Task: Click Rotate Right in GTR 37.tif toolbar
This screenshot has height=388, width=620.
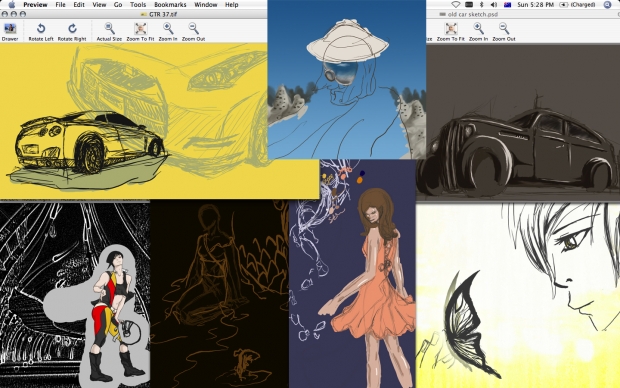Action: click(72, 32)
